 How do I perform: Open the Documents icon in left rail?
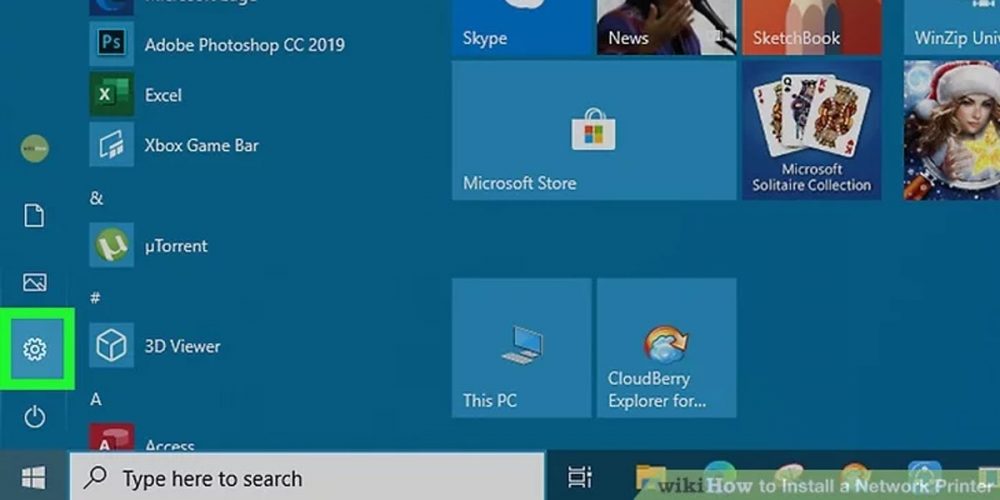[35, 215]
